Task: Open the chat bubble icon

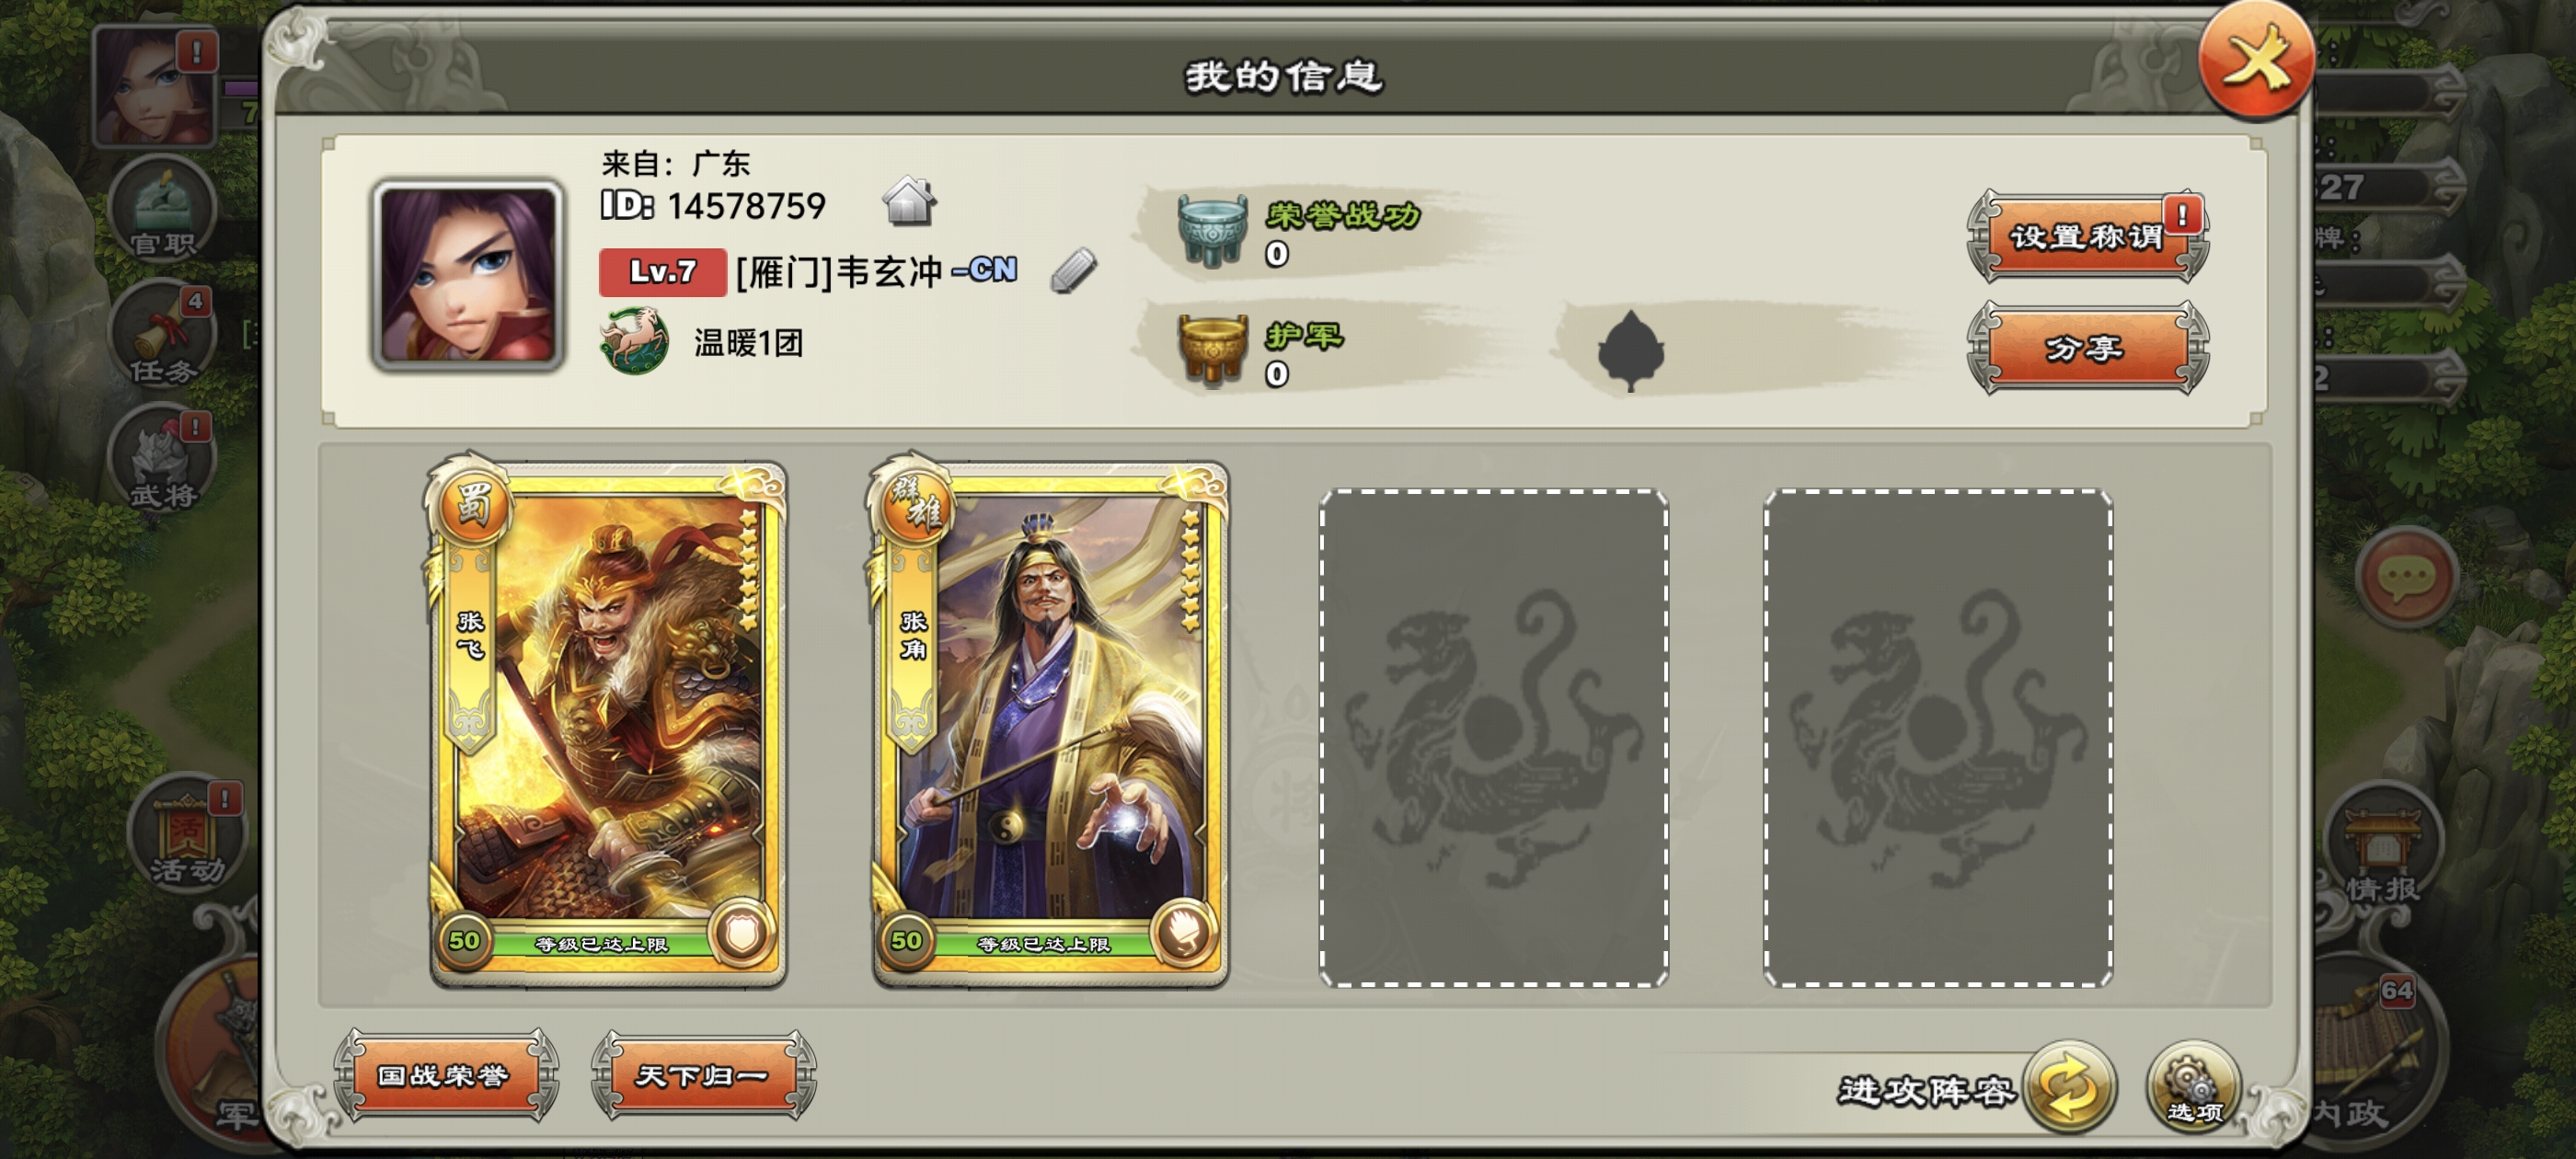Action: (x=2405, y=578)
